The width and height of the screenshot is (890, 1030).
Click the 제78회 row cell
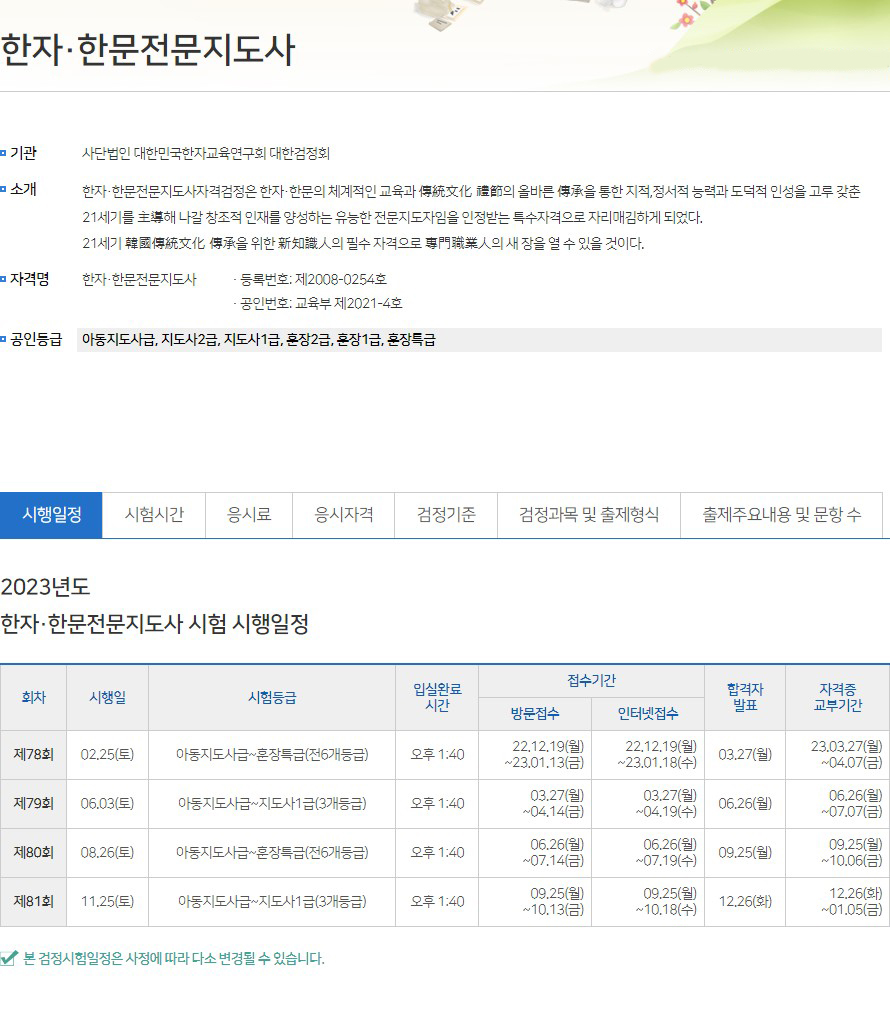pos(33,755)
